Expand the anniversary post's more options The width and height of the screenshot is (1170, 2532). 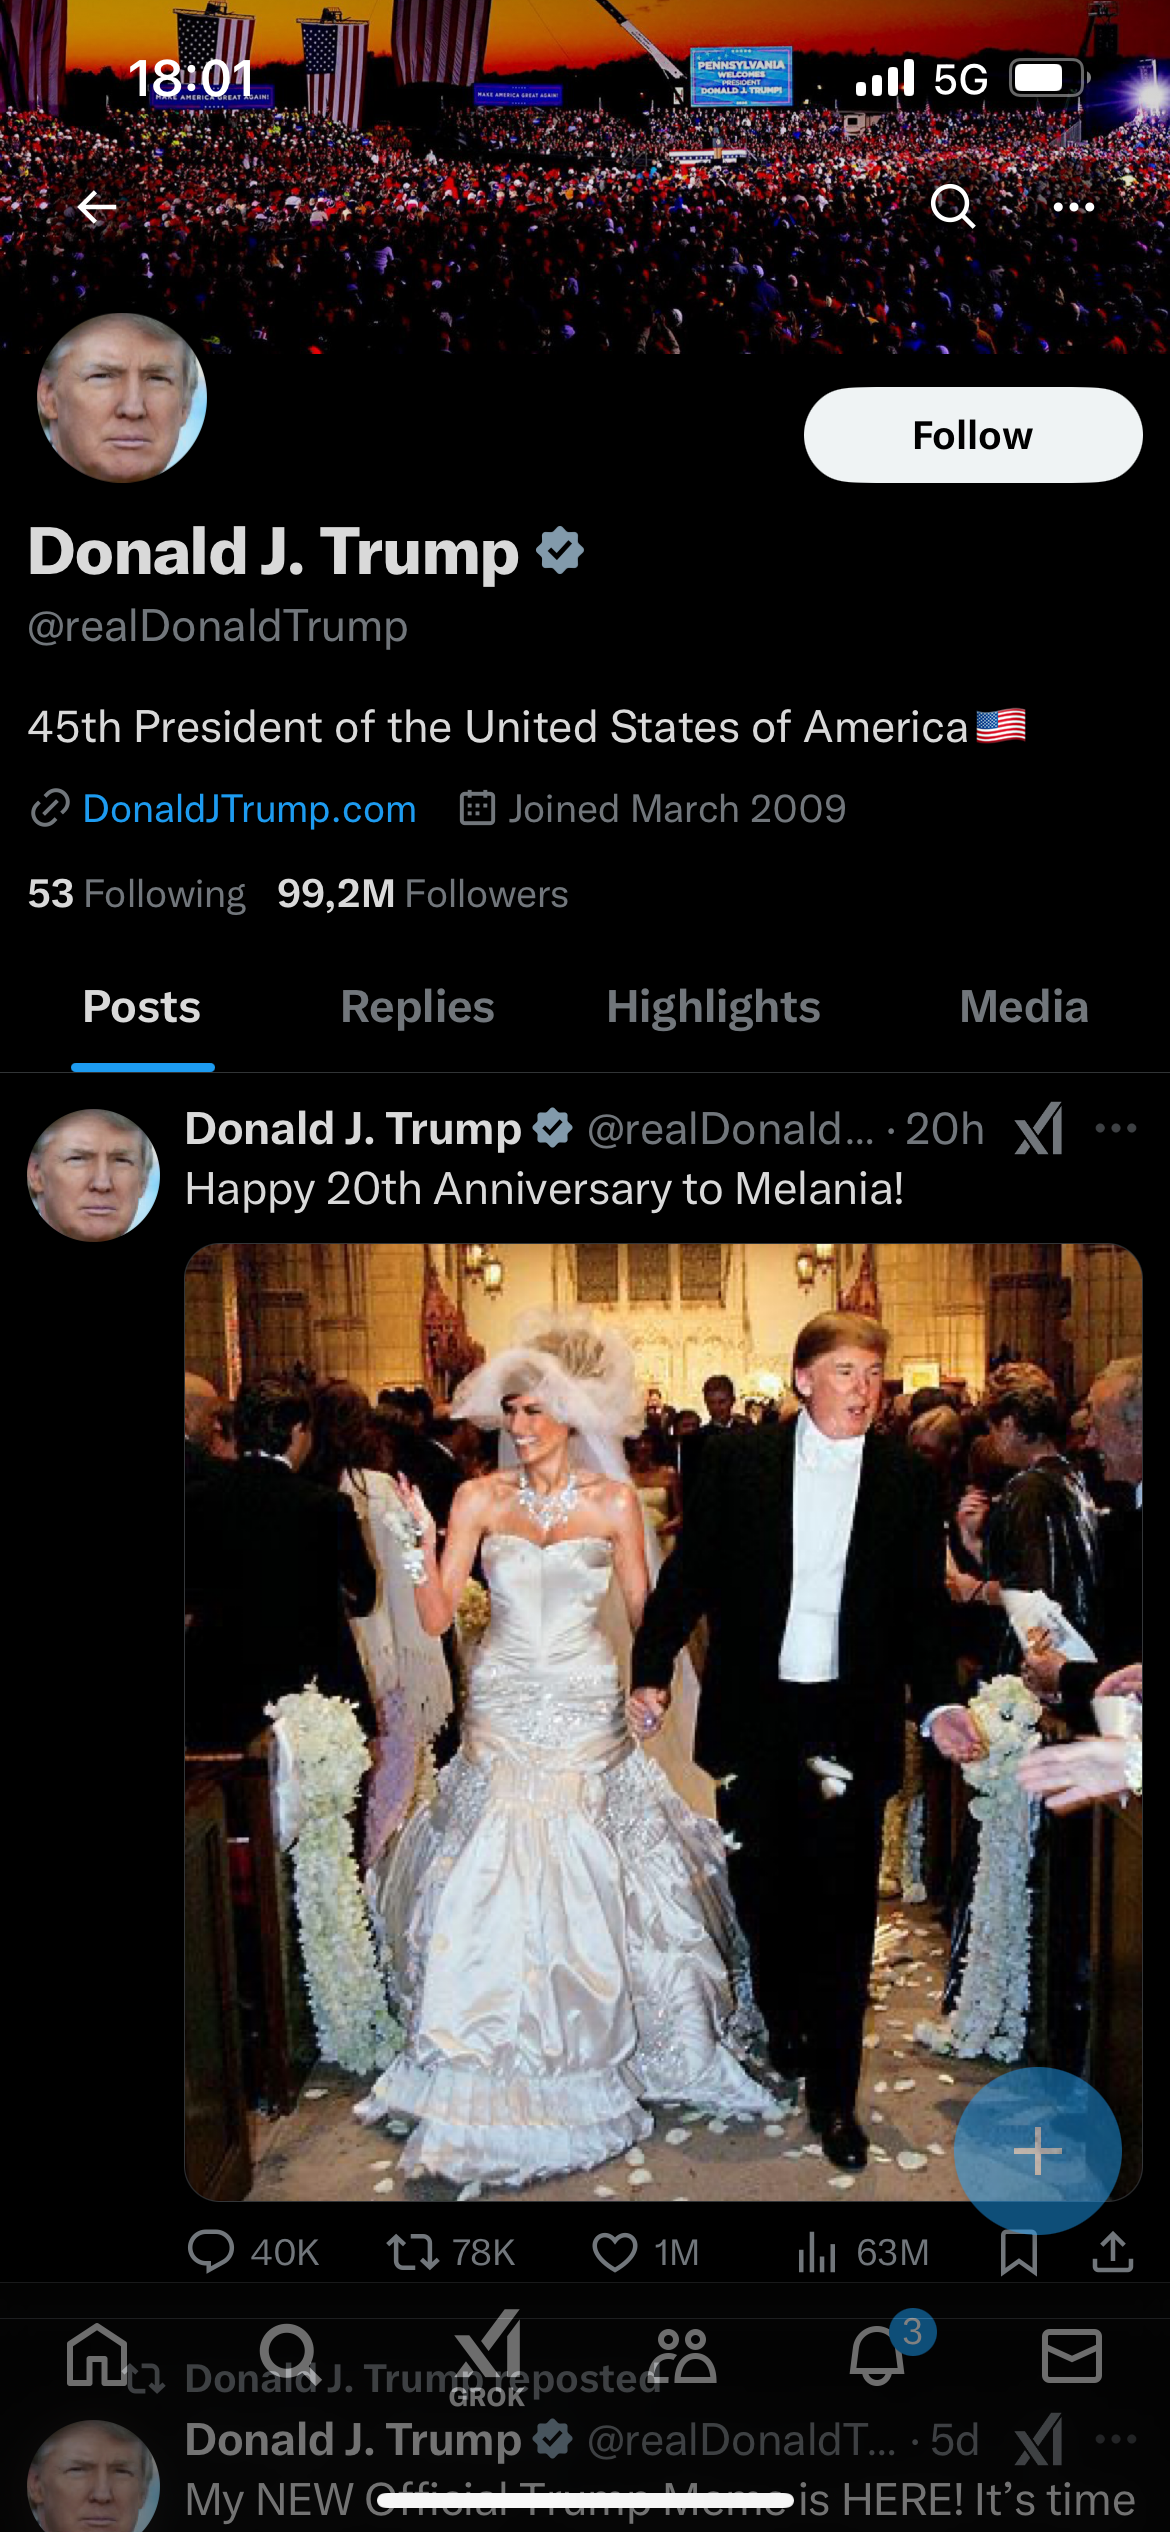[x=1116, y=1129]
